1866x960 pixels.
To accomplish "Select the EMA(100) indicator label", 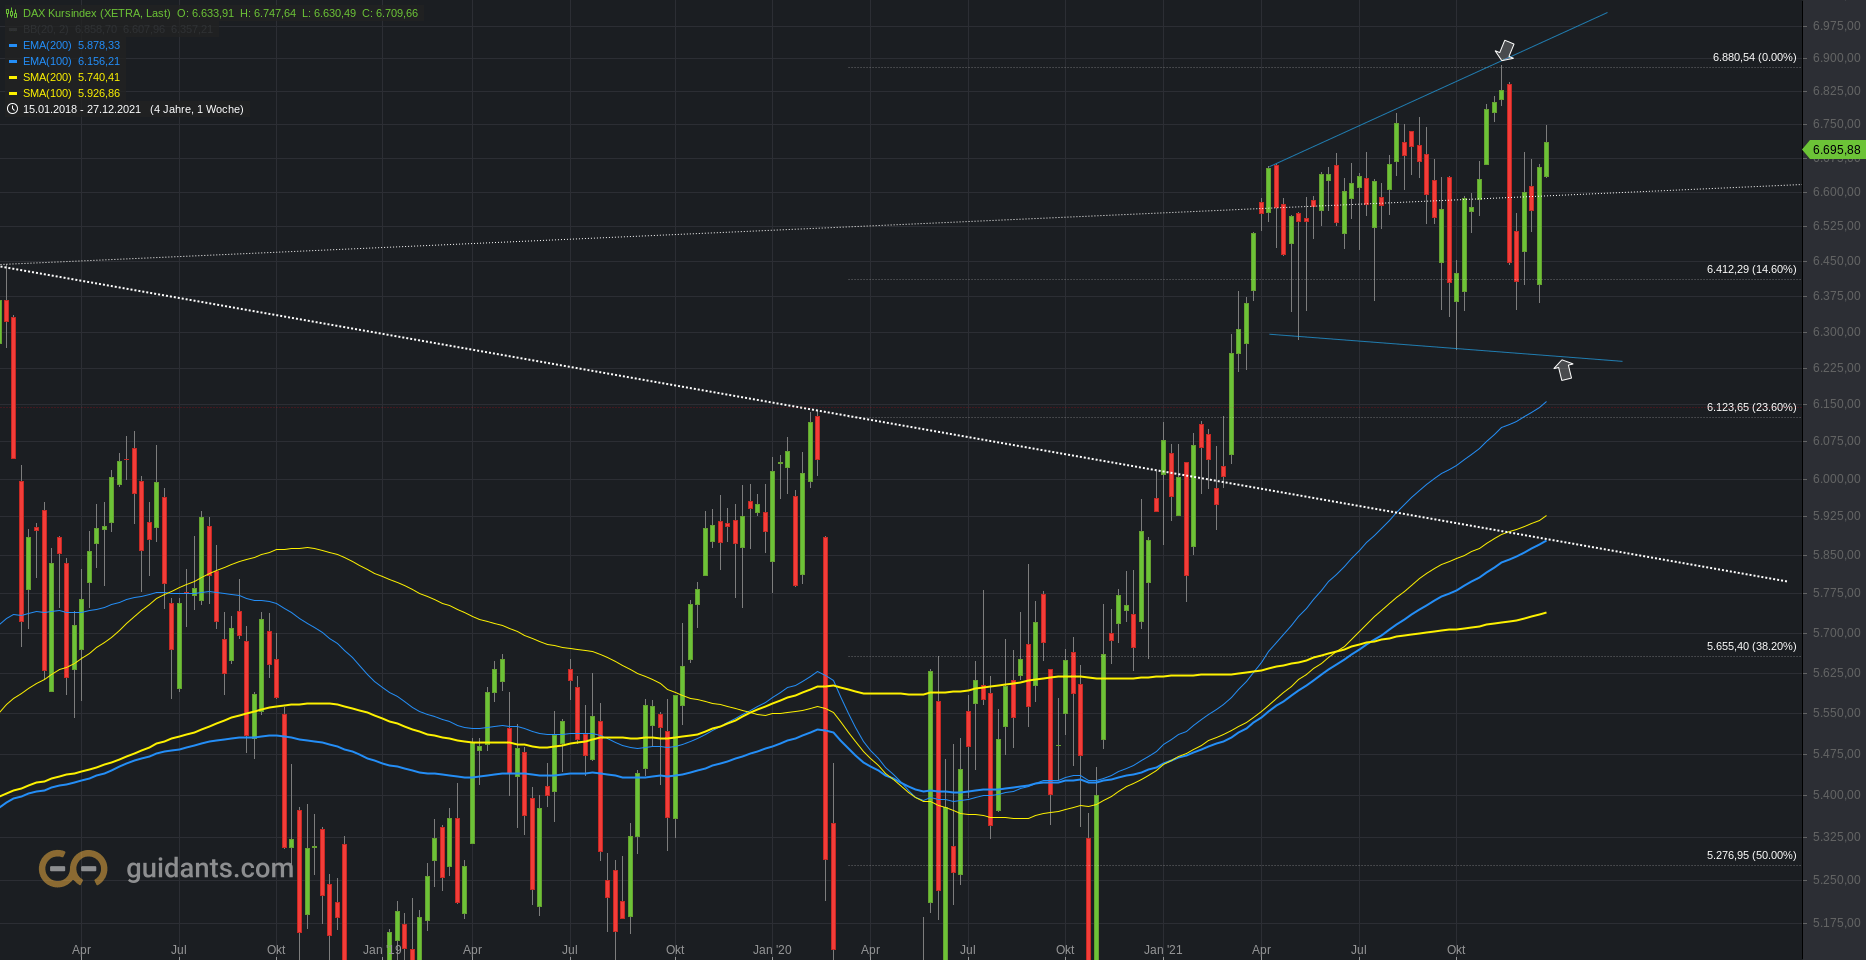I will pos(47,61).
